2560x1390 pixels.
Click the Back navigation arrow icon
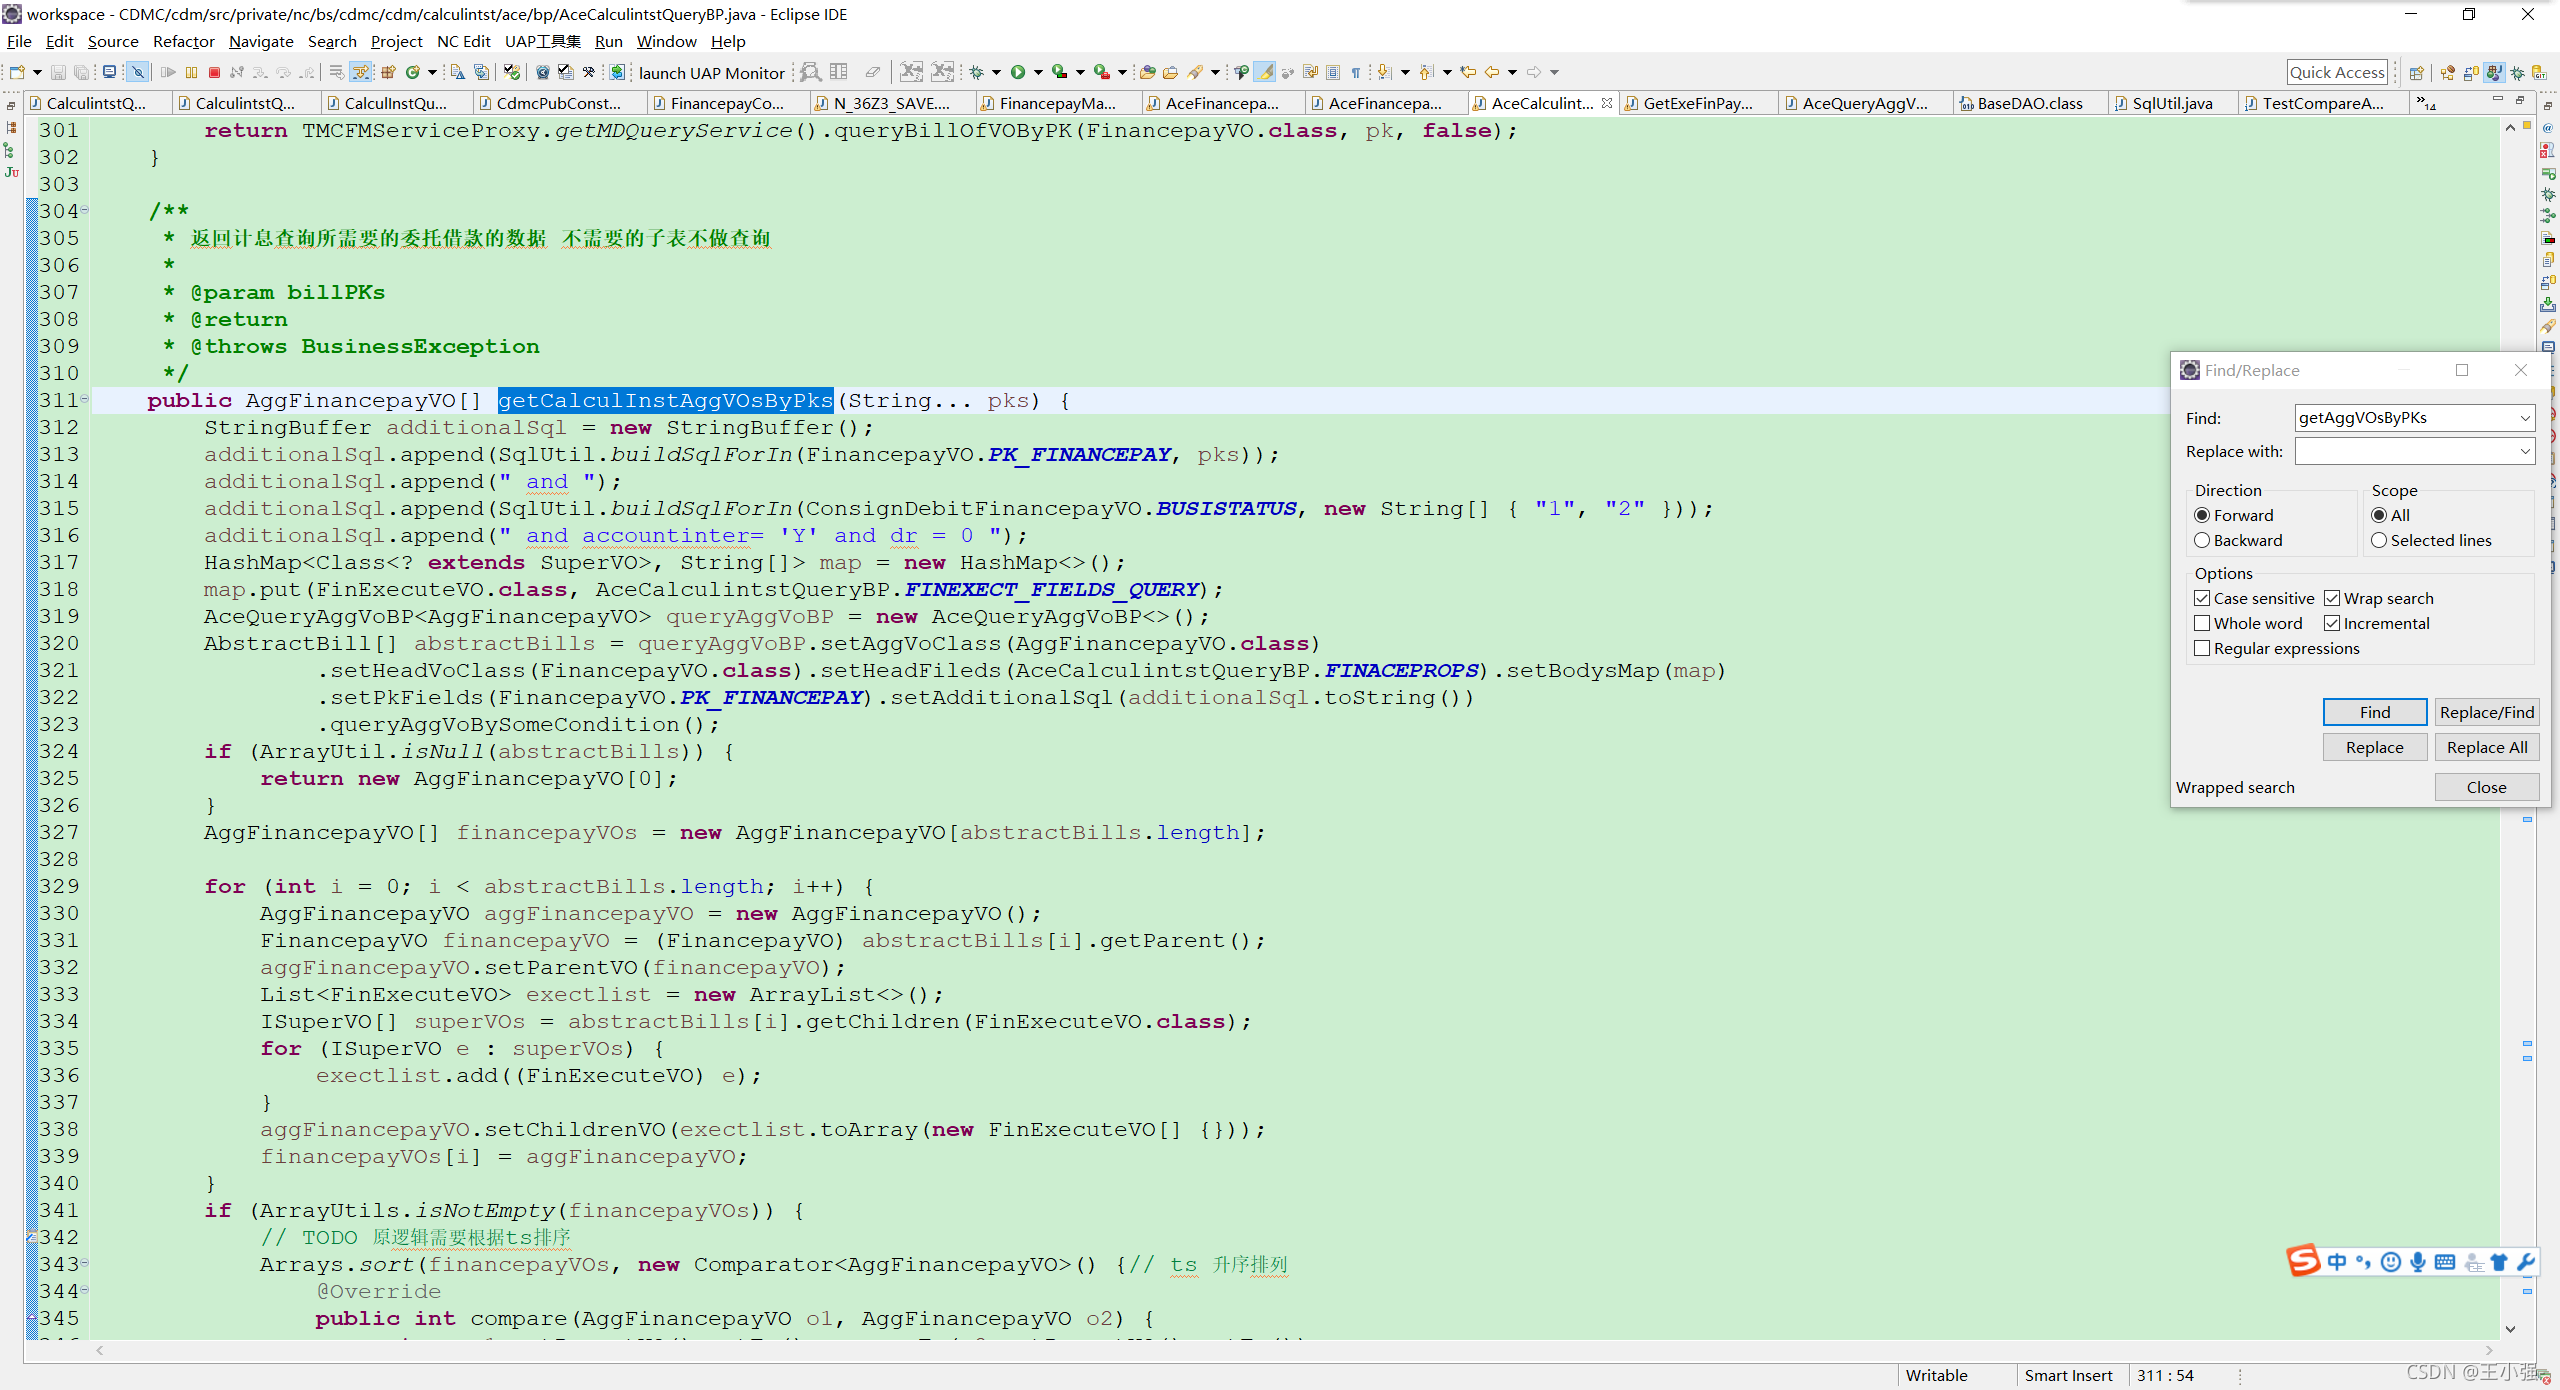(x=1492, y=72)
